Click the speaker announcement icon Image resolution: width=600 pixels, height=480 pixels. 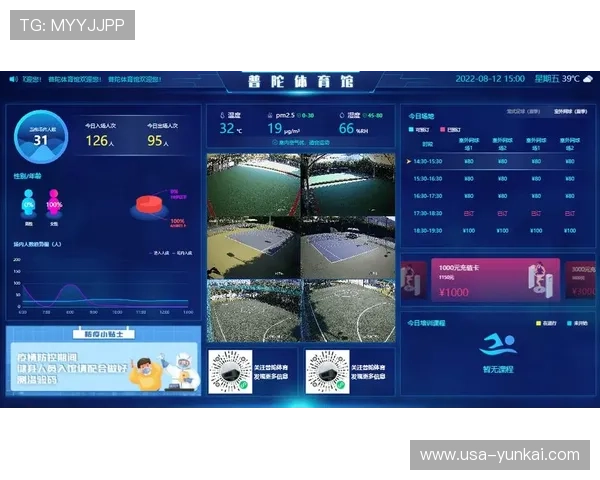point(14,79)
